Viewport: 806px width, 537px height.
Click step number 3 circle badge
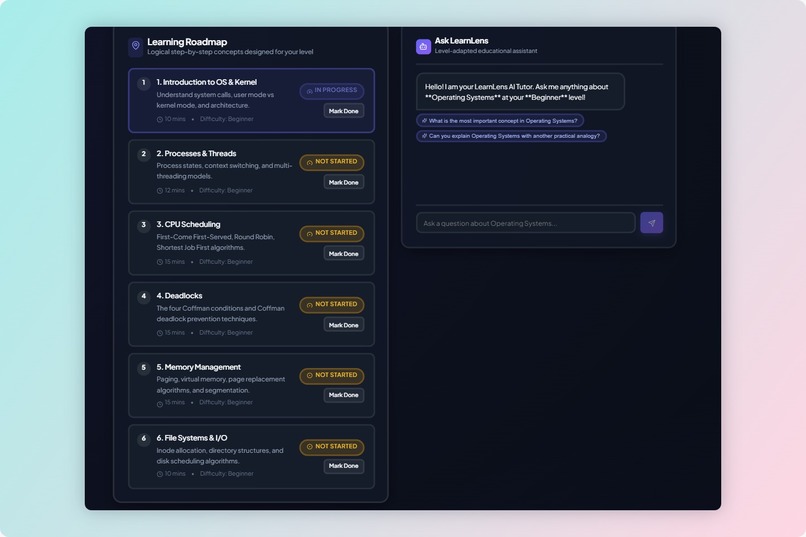point(143,225)
